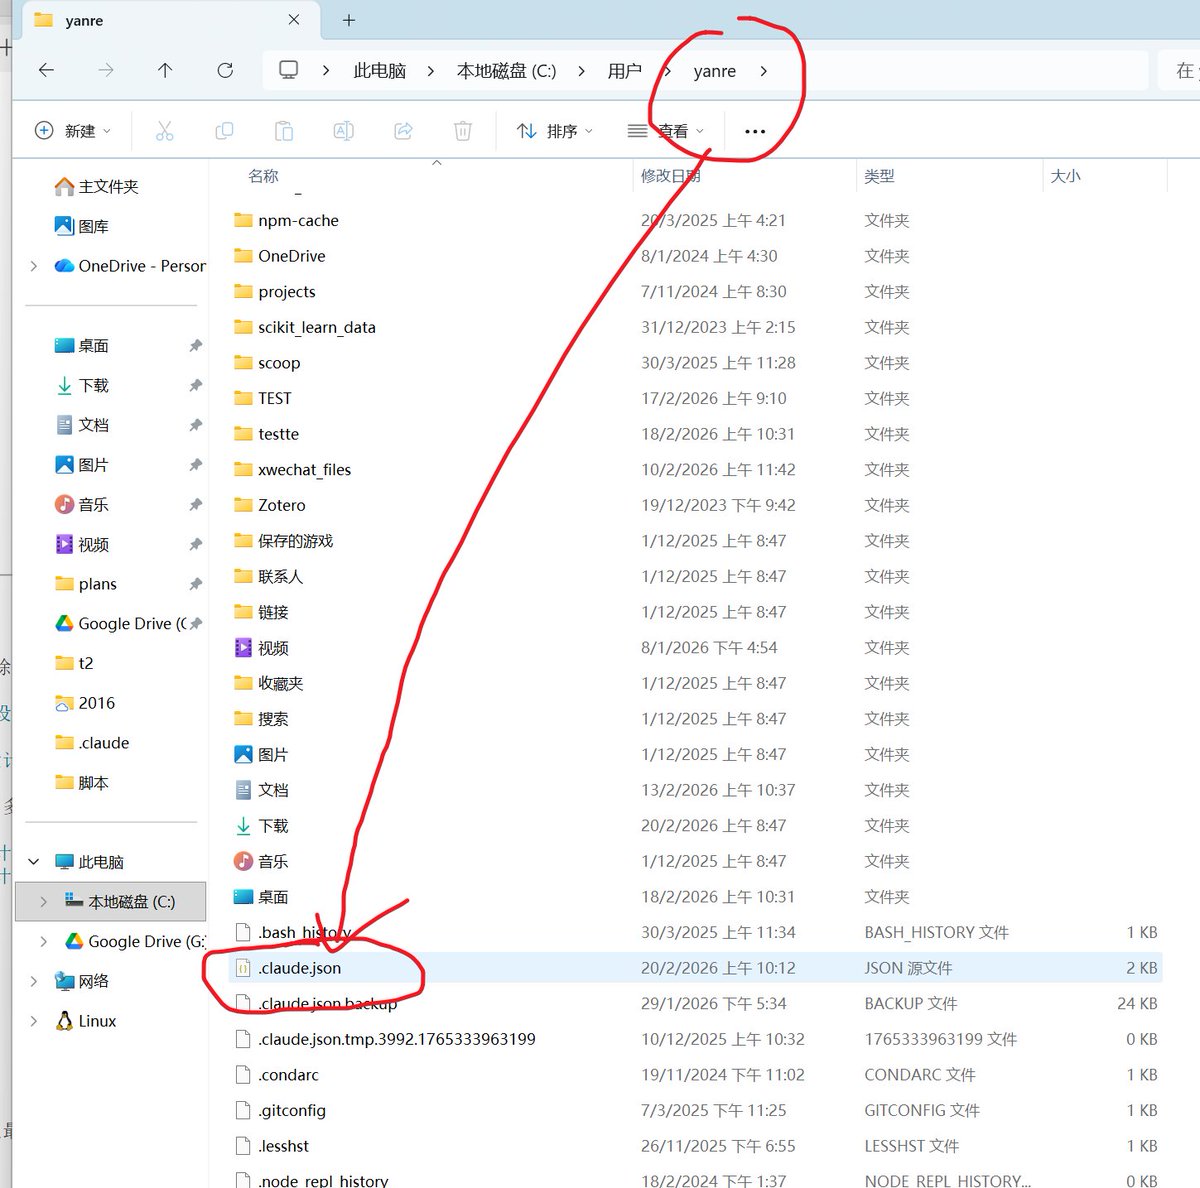Select yanre breadcrumb in address bar
The height and width of the screenshot is (1188, 1200).
tap(715, 71)
